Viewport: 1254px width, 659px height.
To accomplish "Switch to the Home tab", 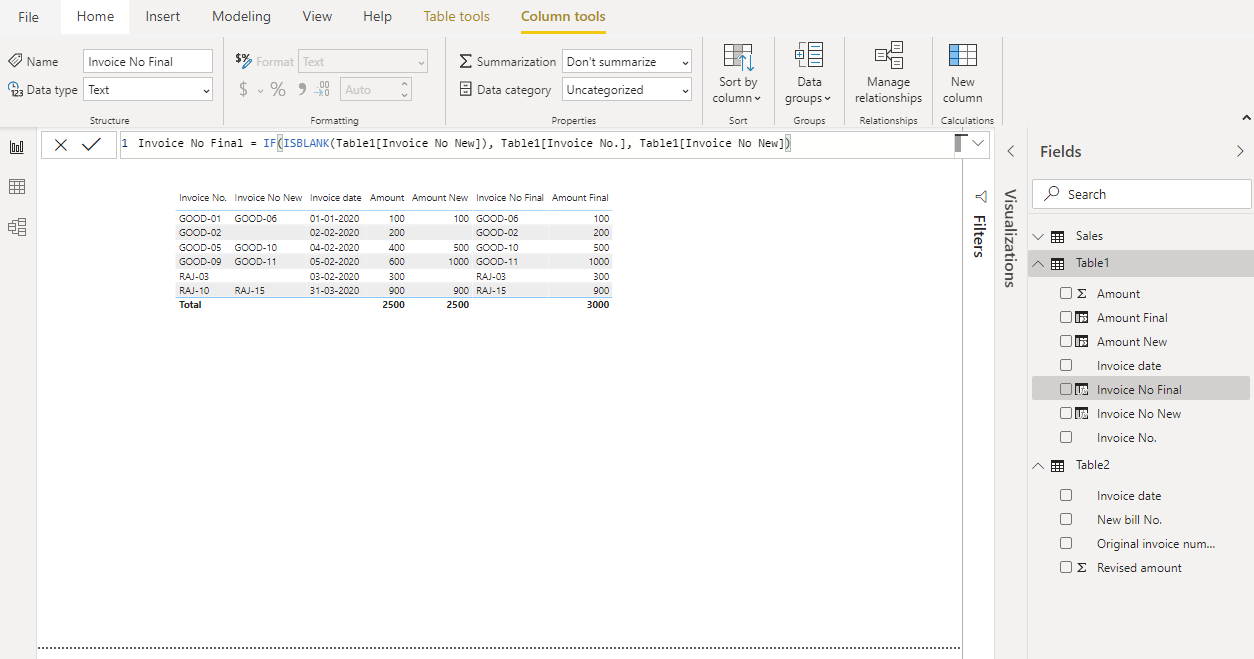I will 95,17.
